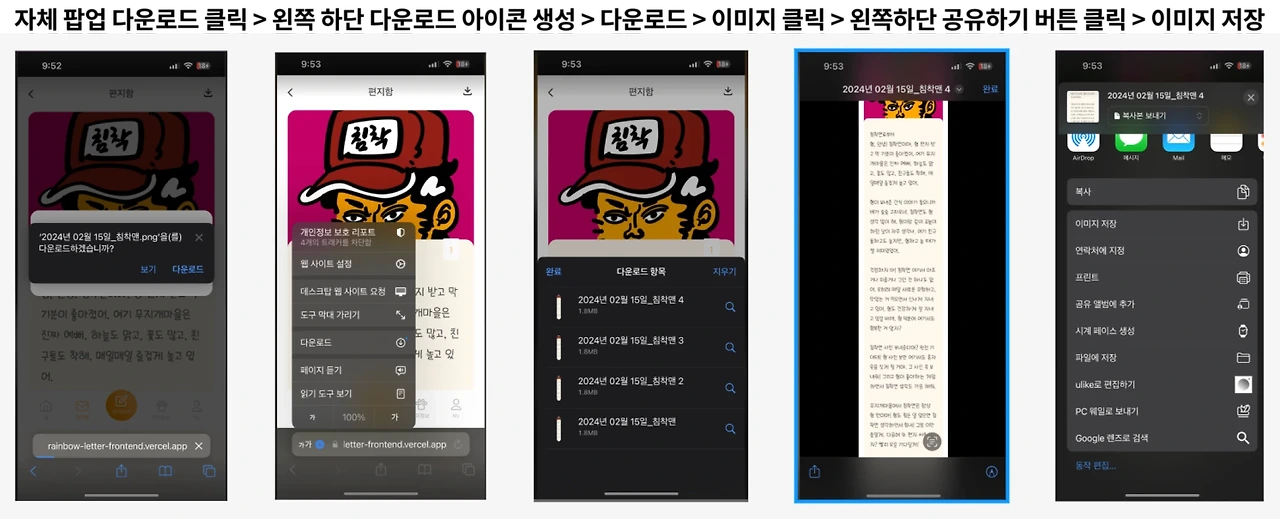Viewport: 1280px width, 519px height.
Task: Increase text size with large 가 button
Action: (394, 417)
